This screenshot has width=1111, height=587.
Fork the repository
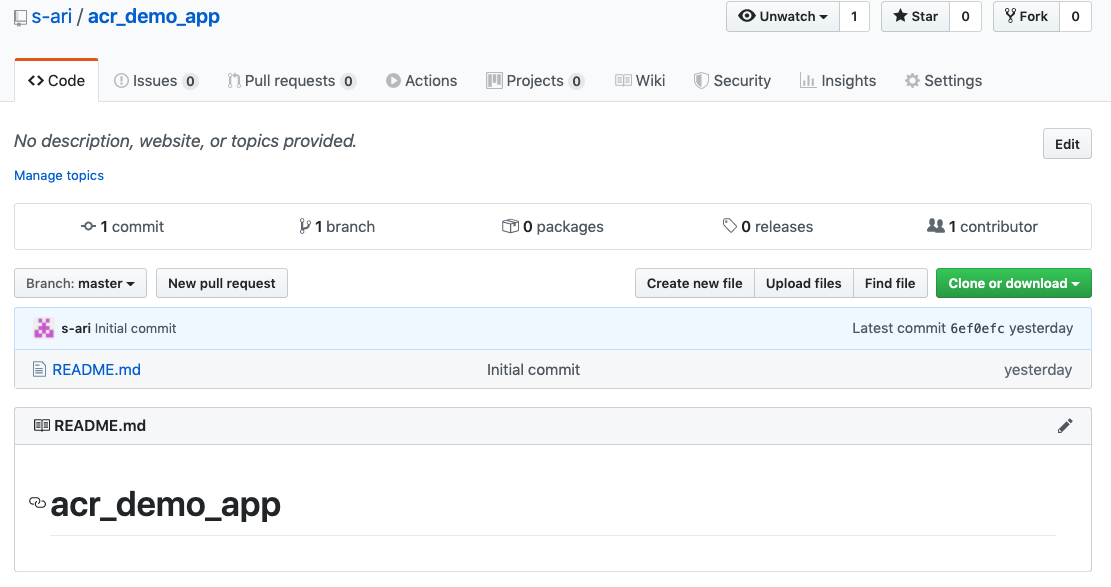point(1026,16)
